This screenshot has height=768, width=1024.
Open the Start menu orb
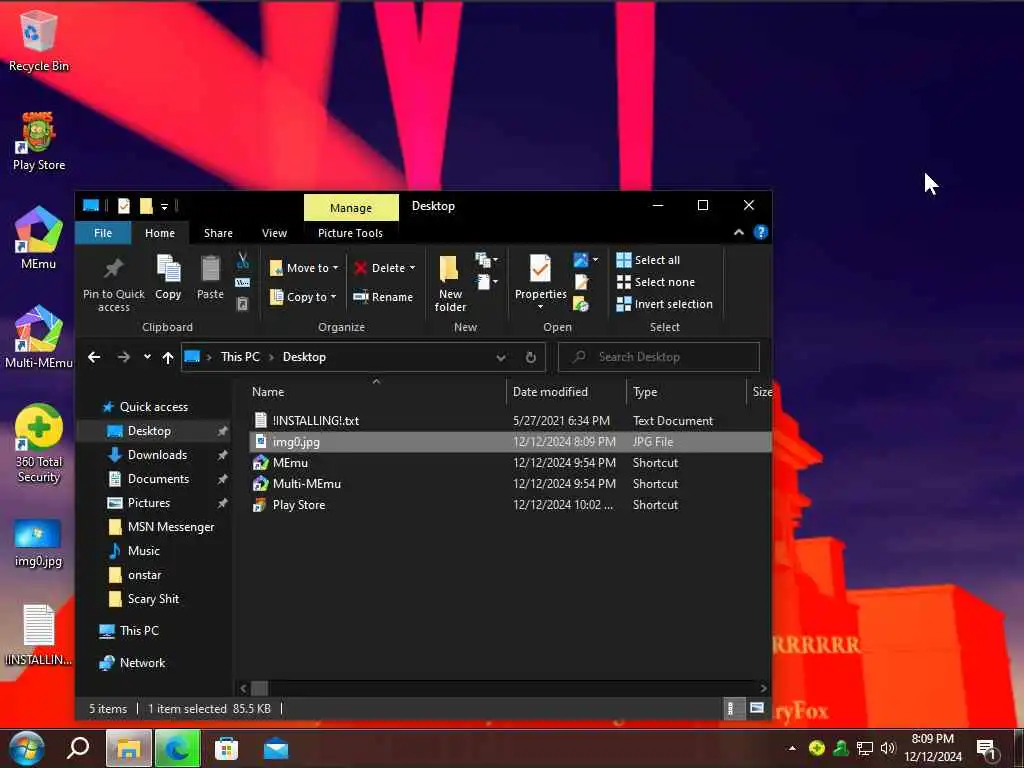click(x=26, y=749)
